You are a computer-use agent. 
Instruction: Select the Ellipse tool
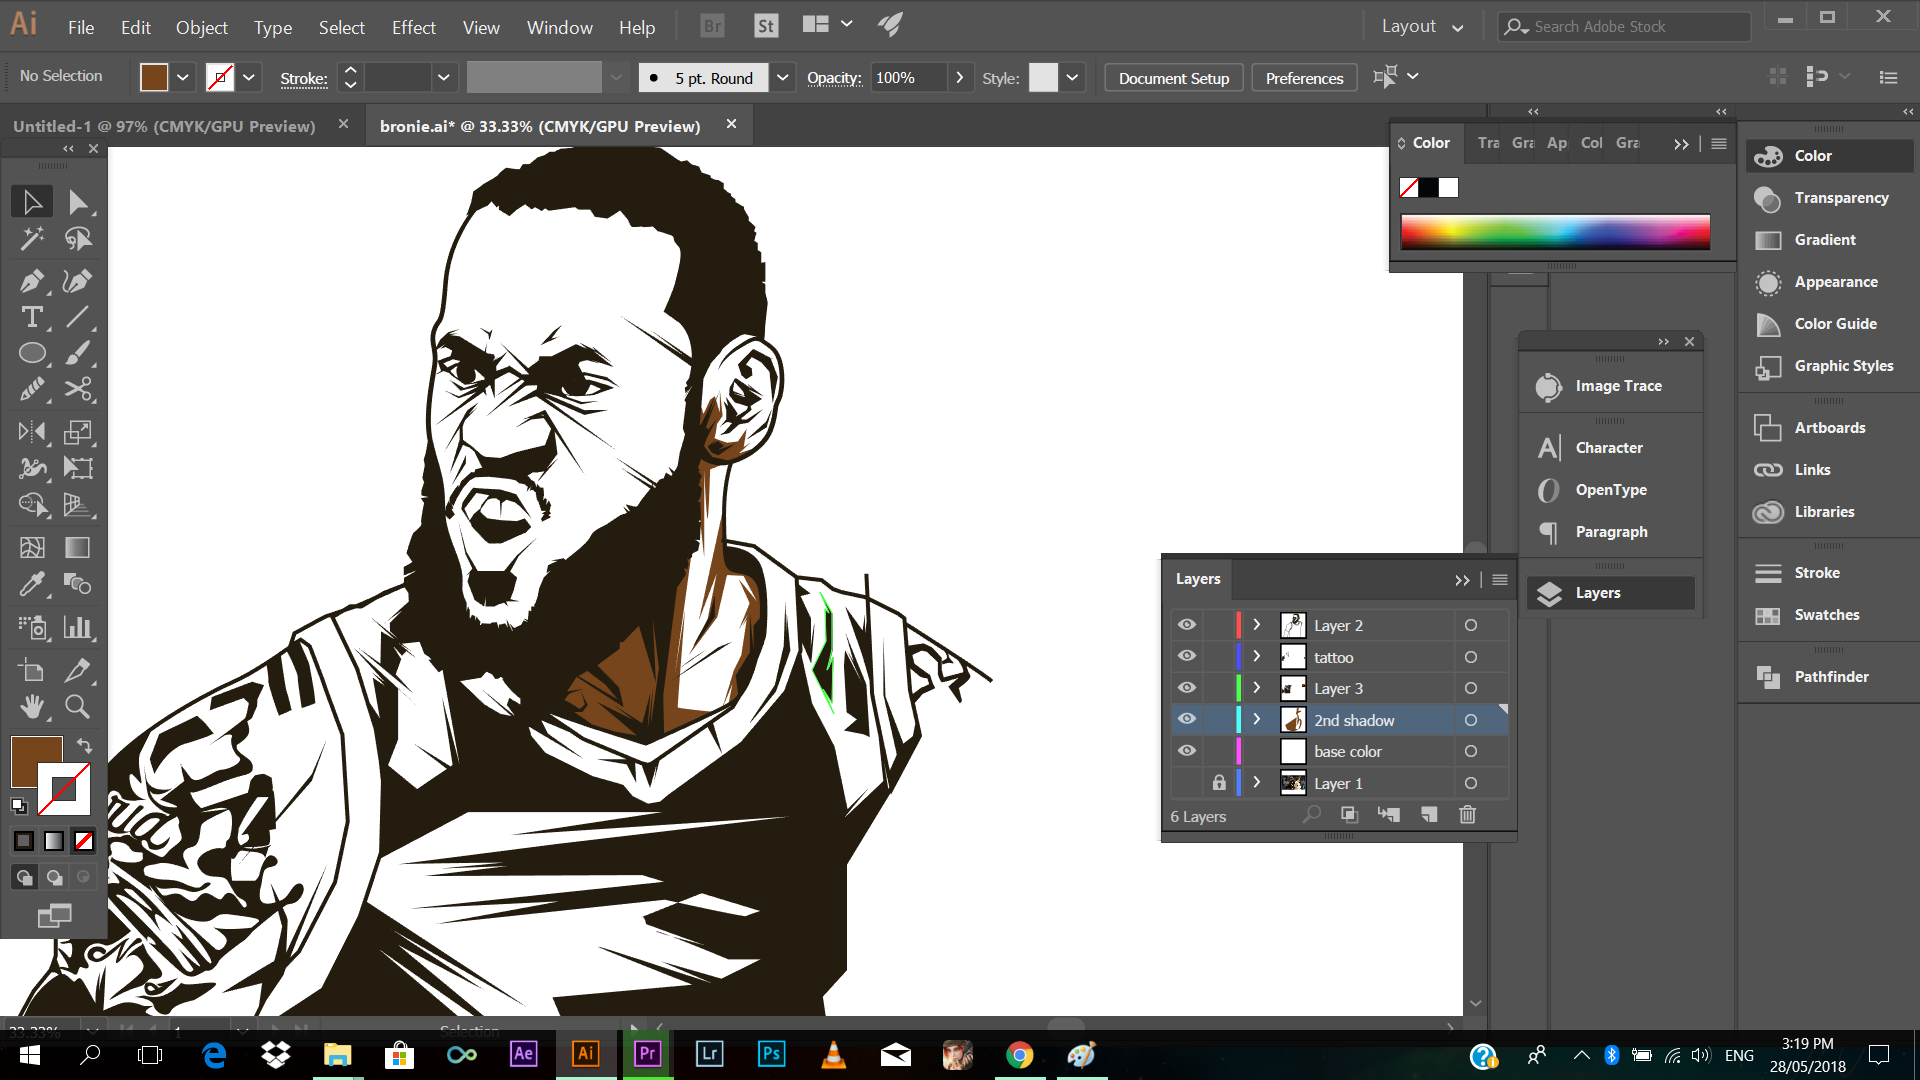pos(32,353)
